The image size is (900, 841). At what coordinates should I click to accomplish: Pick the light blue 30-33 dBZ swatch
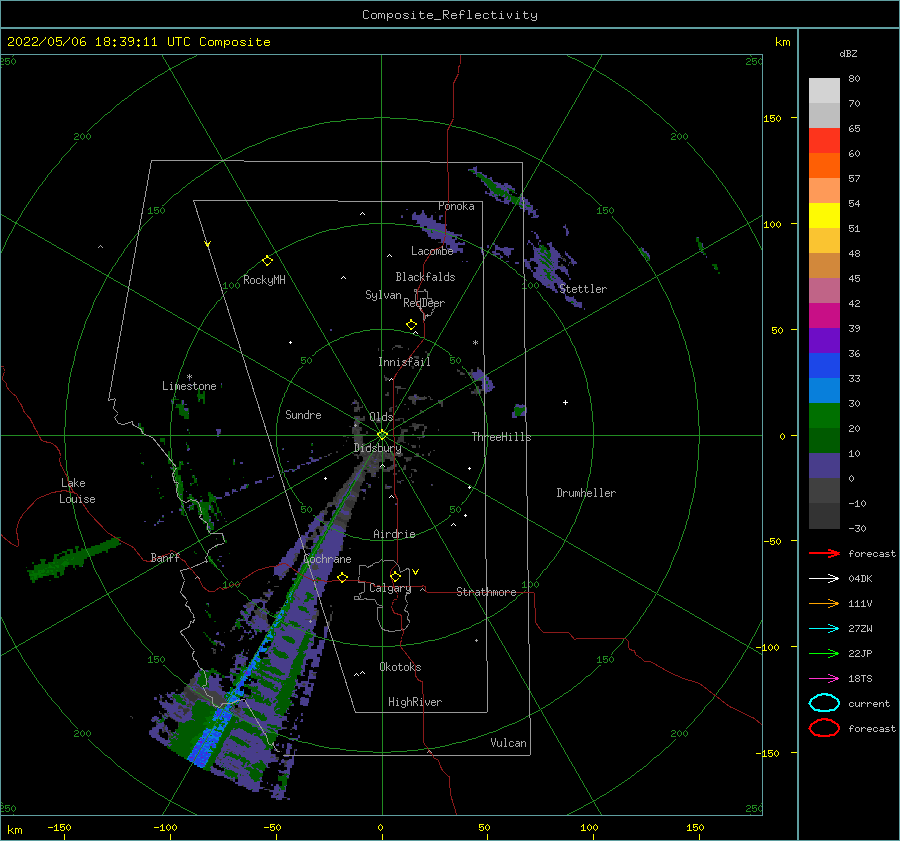coord(824,391)
